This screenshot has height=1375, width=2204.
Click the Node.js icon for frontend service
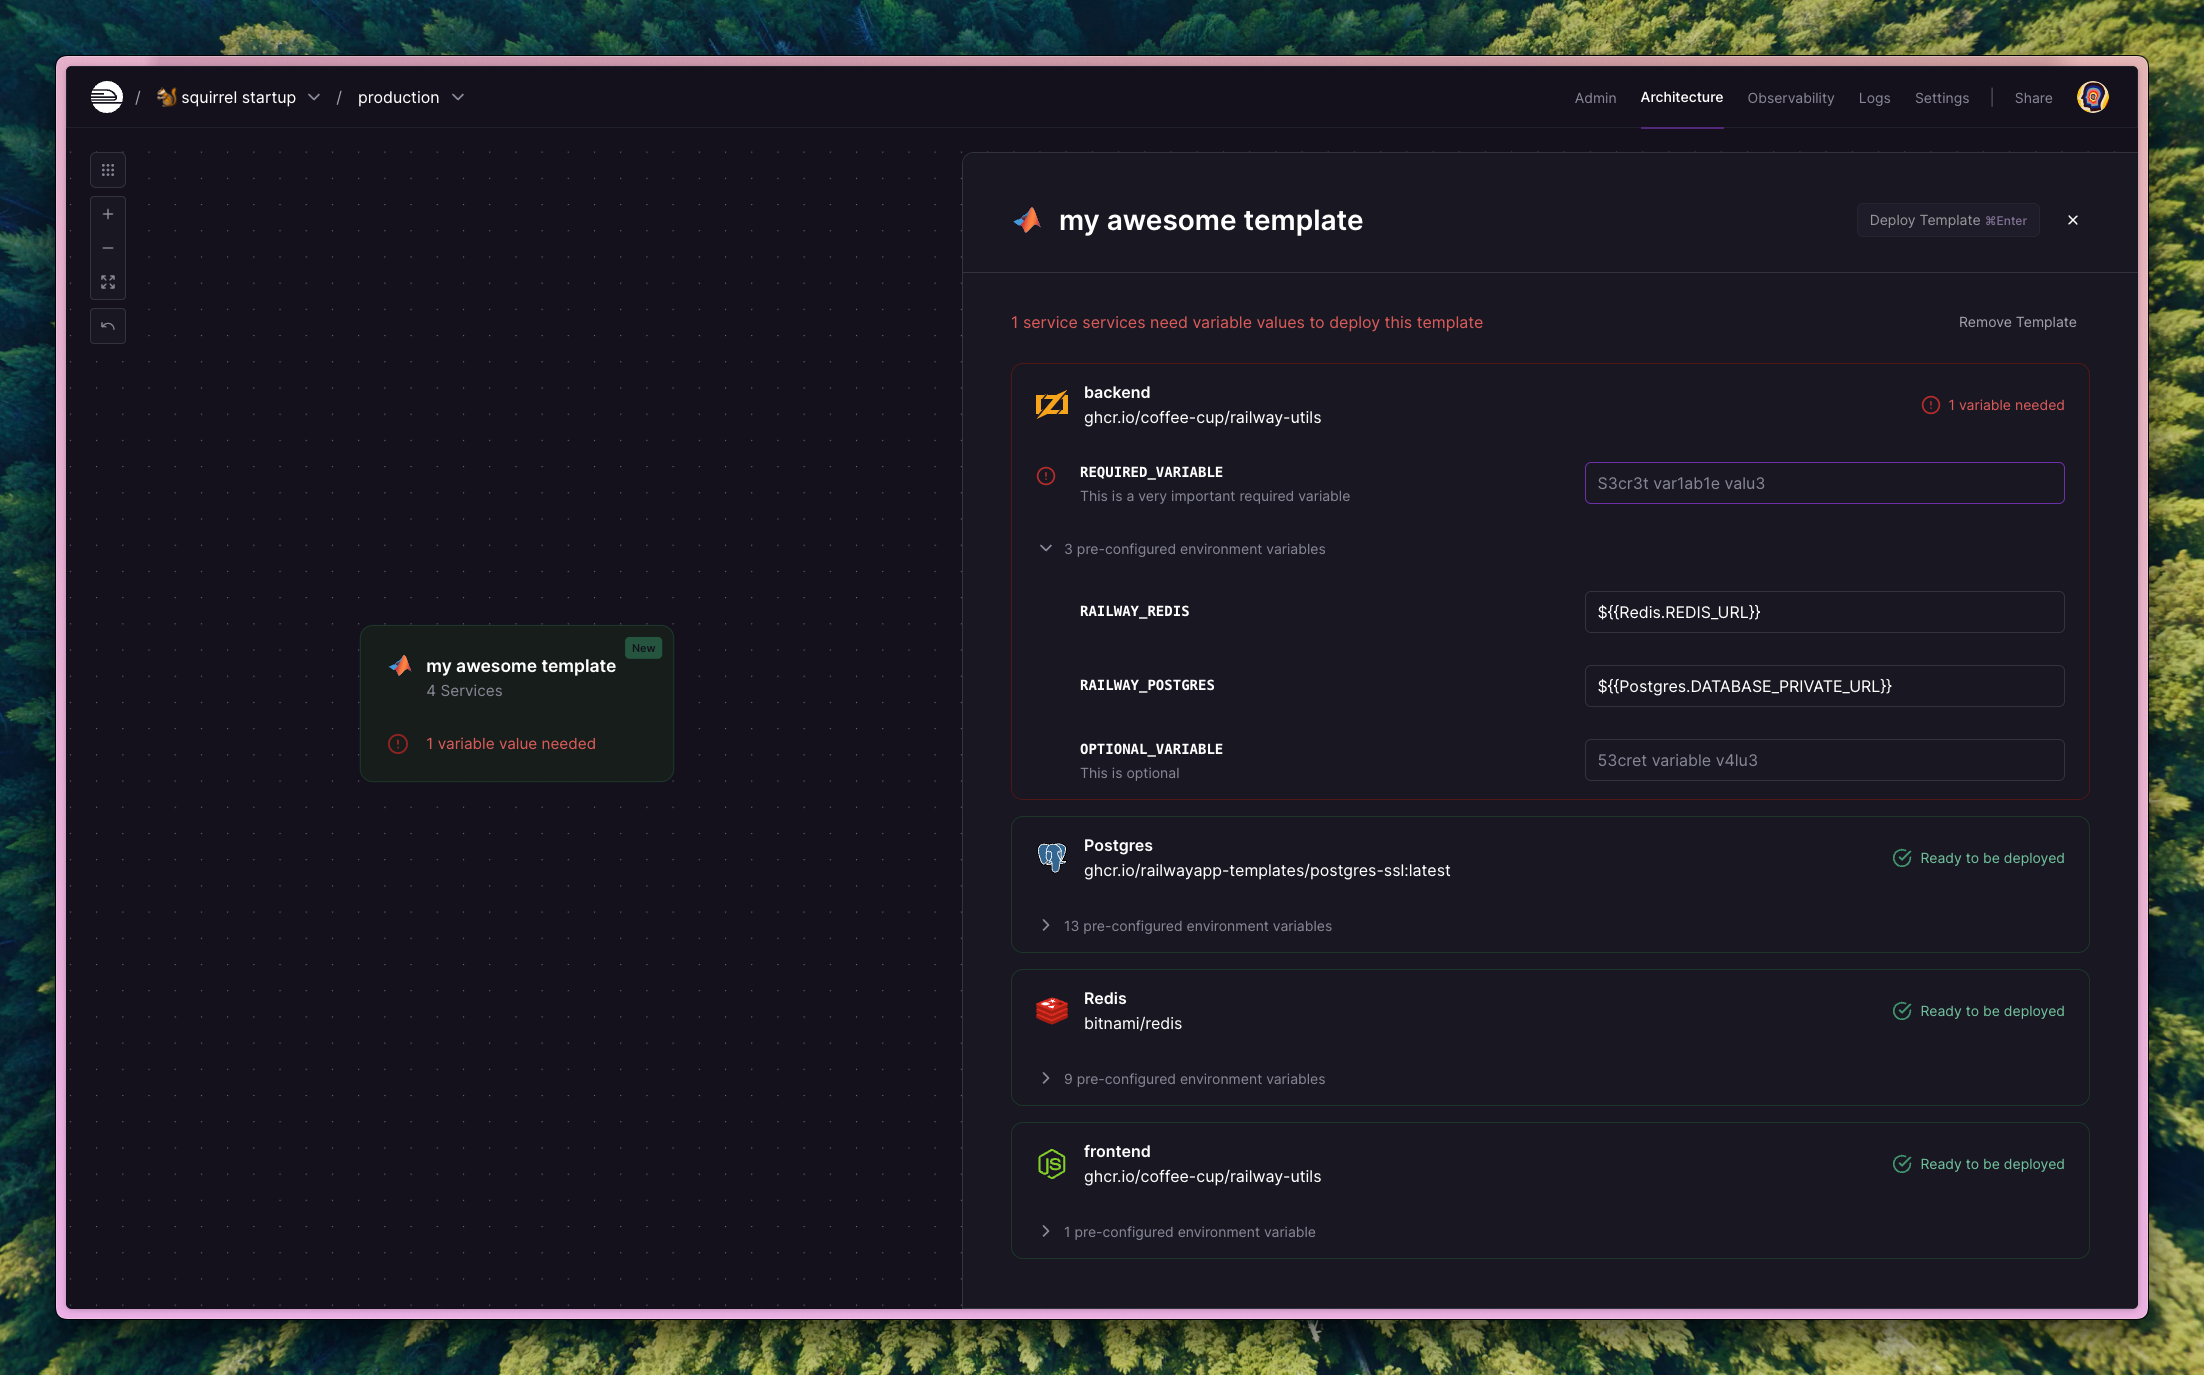pyautogui.click(x=1051, y=1163)
